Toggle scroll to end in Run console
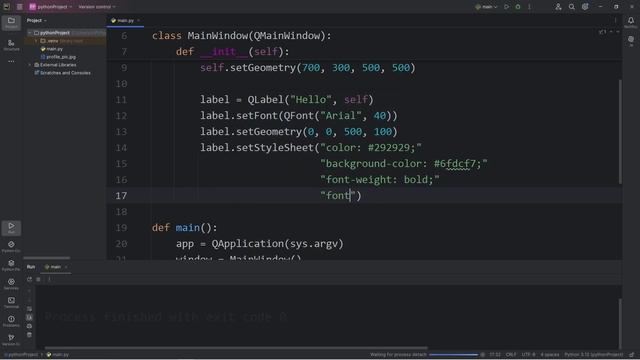Image resolution: width=640 pixels, height=360 pixels. point(29,317)
